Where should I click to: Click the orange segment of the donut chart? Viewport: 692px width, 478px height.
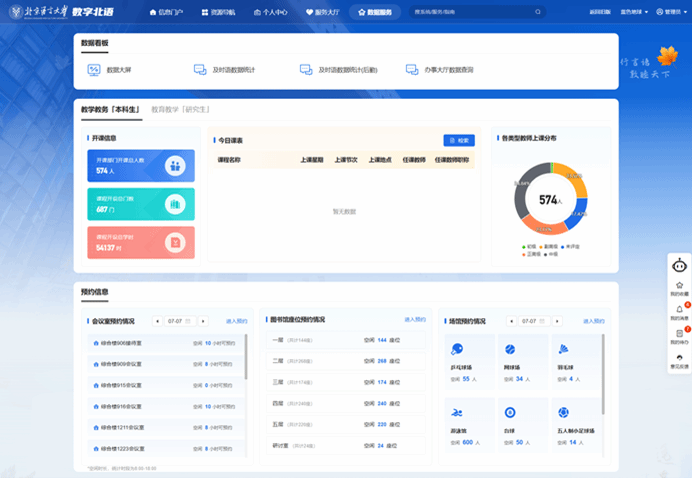tap(573, 179)
